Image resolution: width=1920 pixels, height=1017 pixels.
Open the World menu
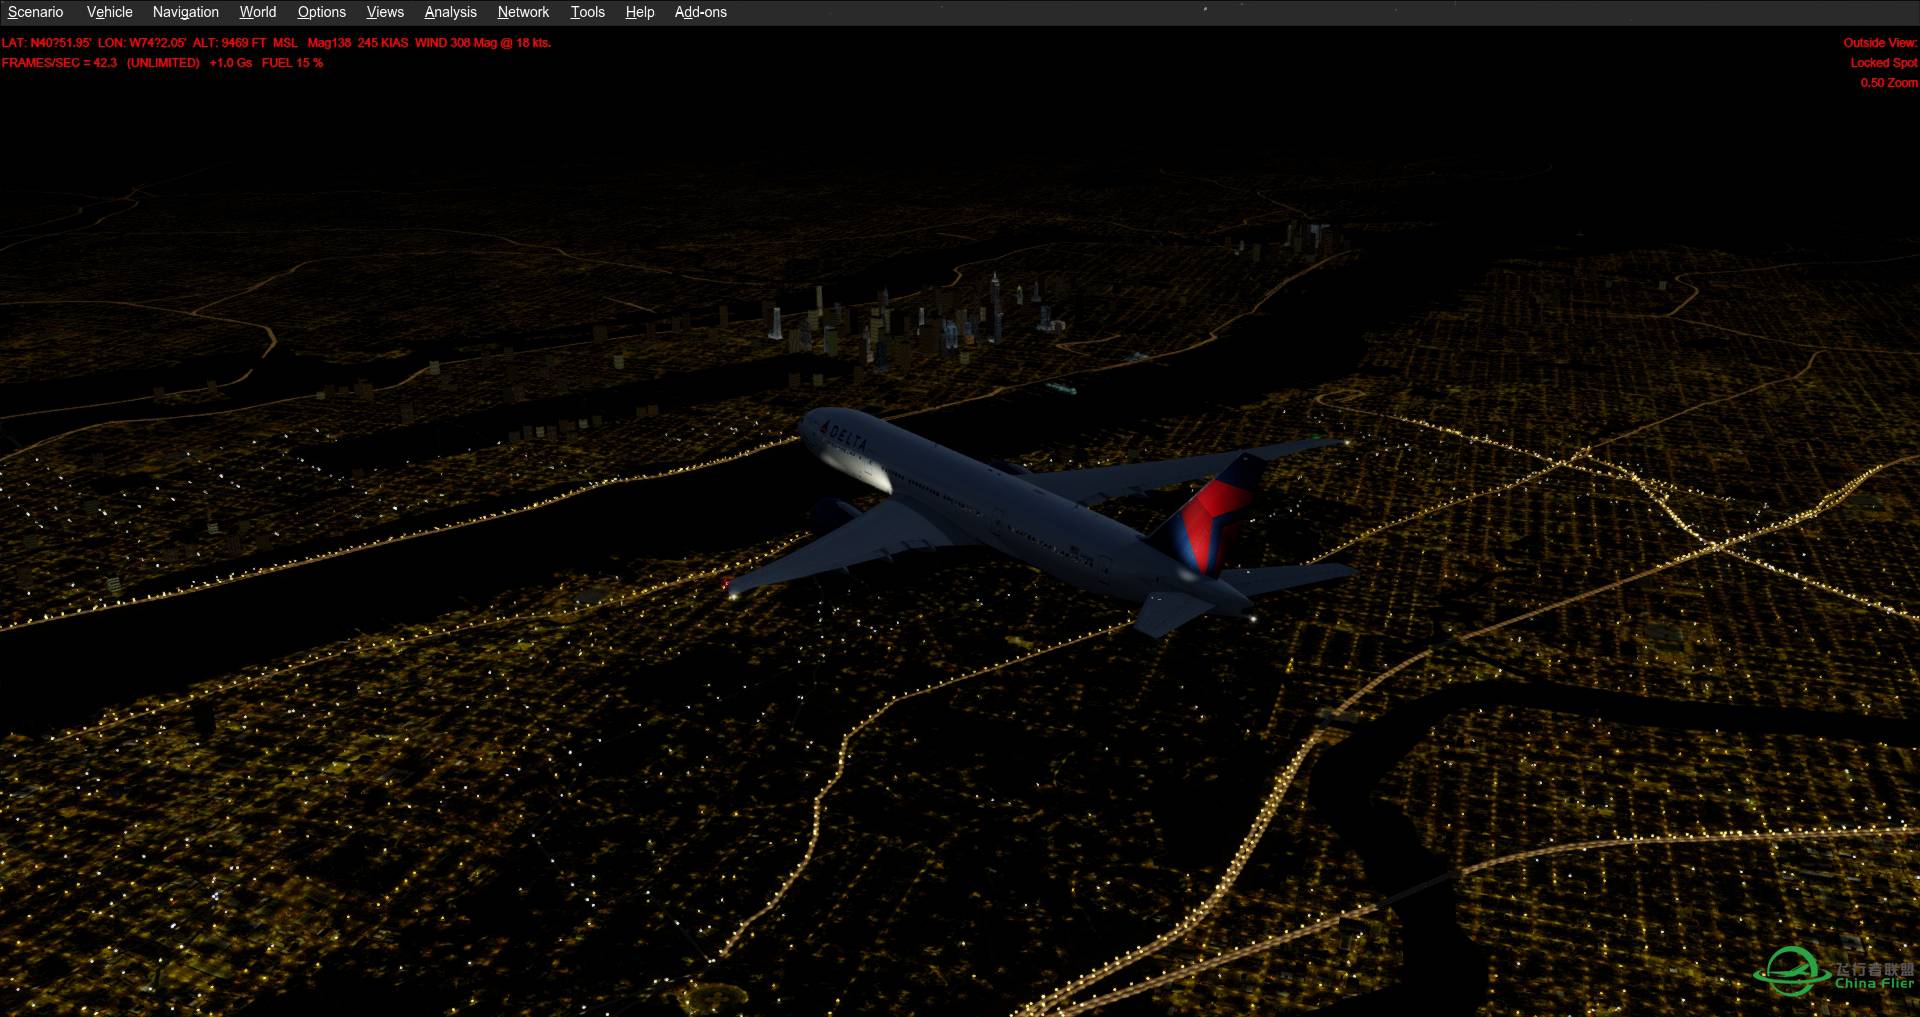pos(257,12)
